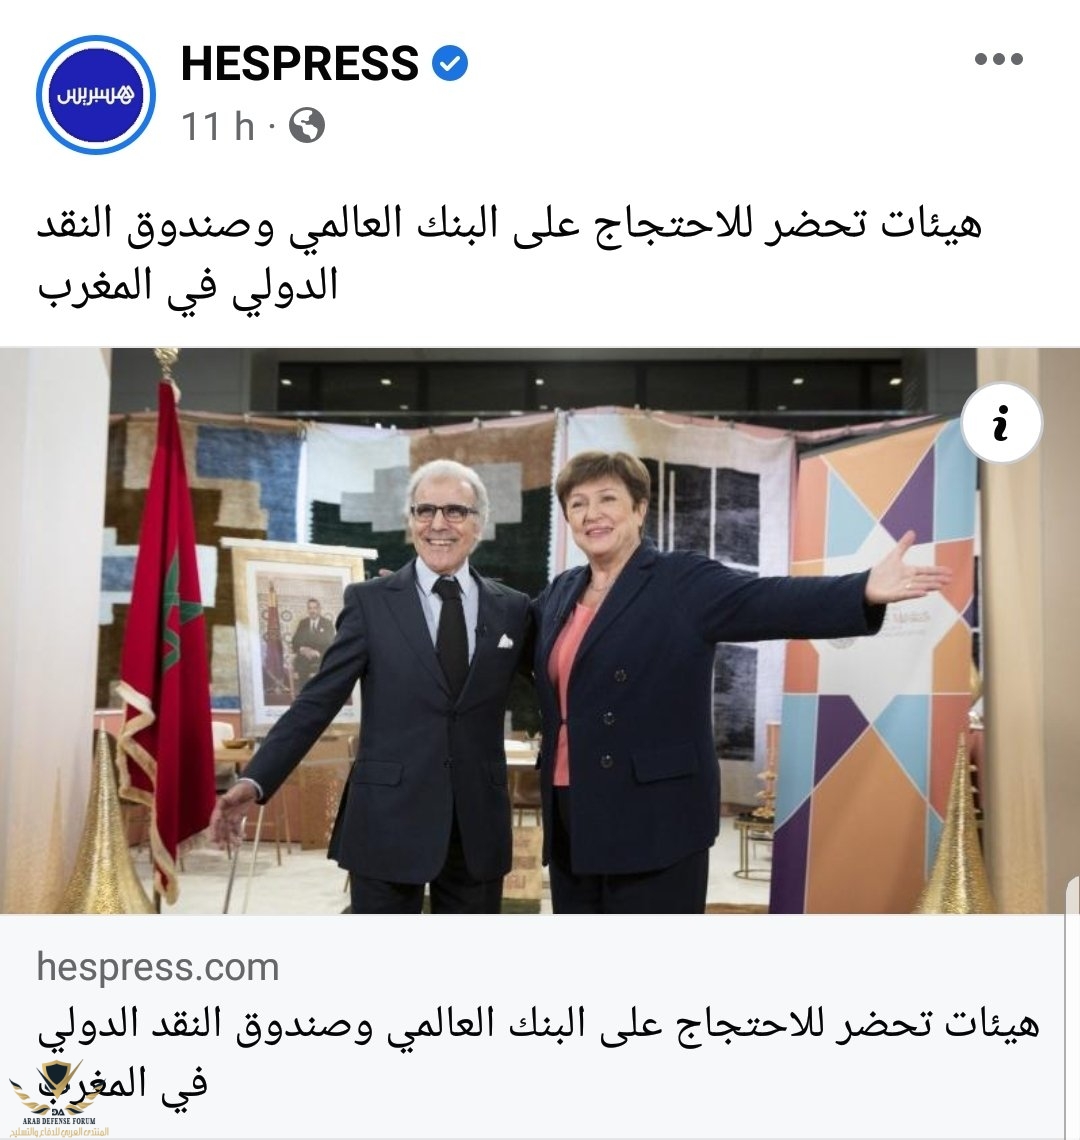Open the link info 'i' icon
The width and height of the screenshot is (1080, 1140).
(1001, 422)
